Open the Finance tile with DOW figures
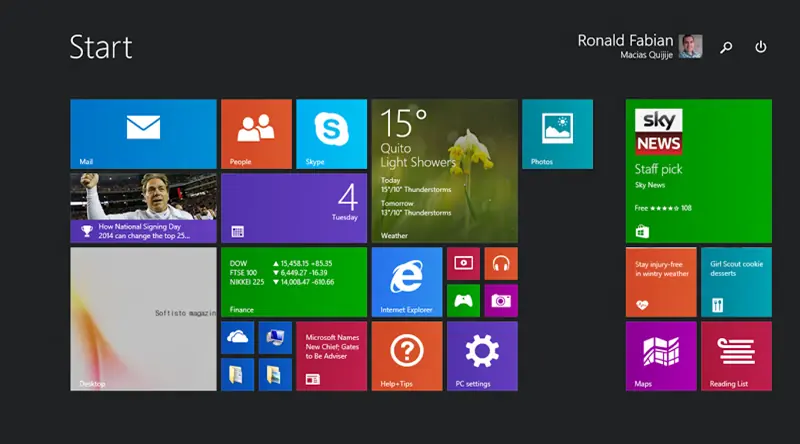The image size is (800, 444). coord(294,282)
